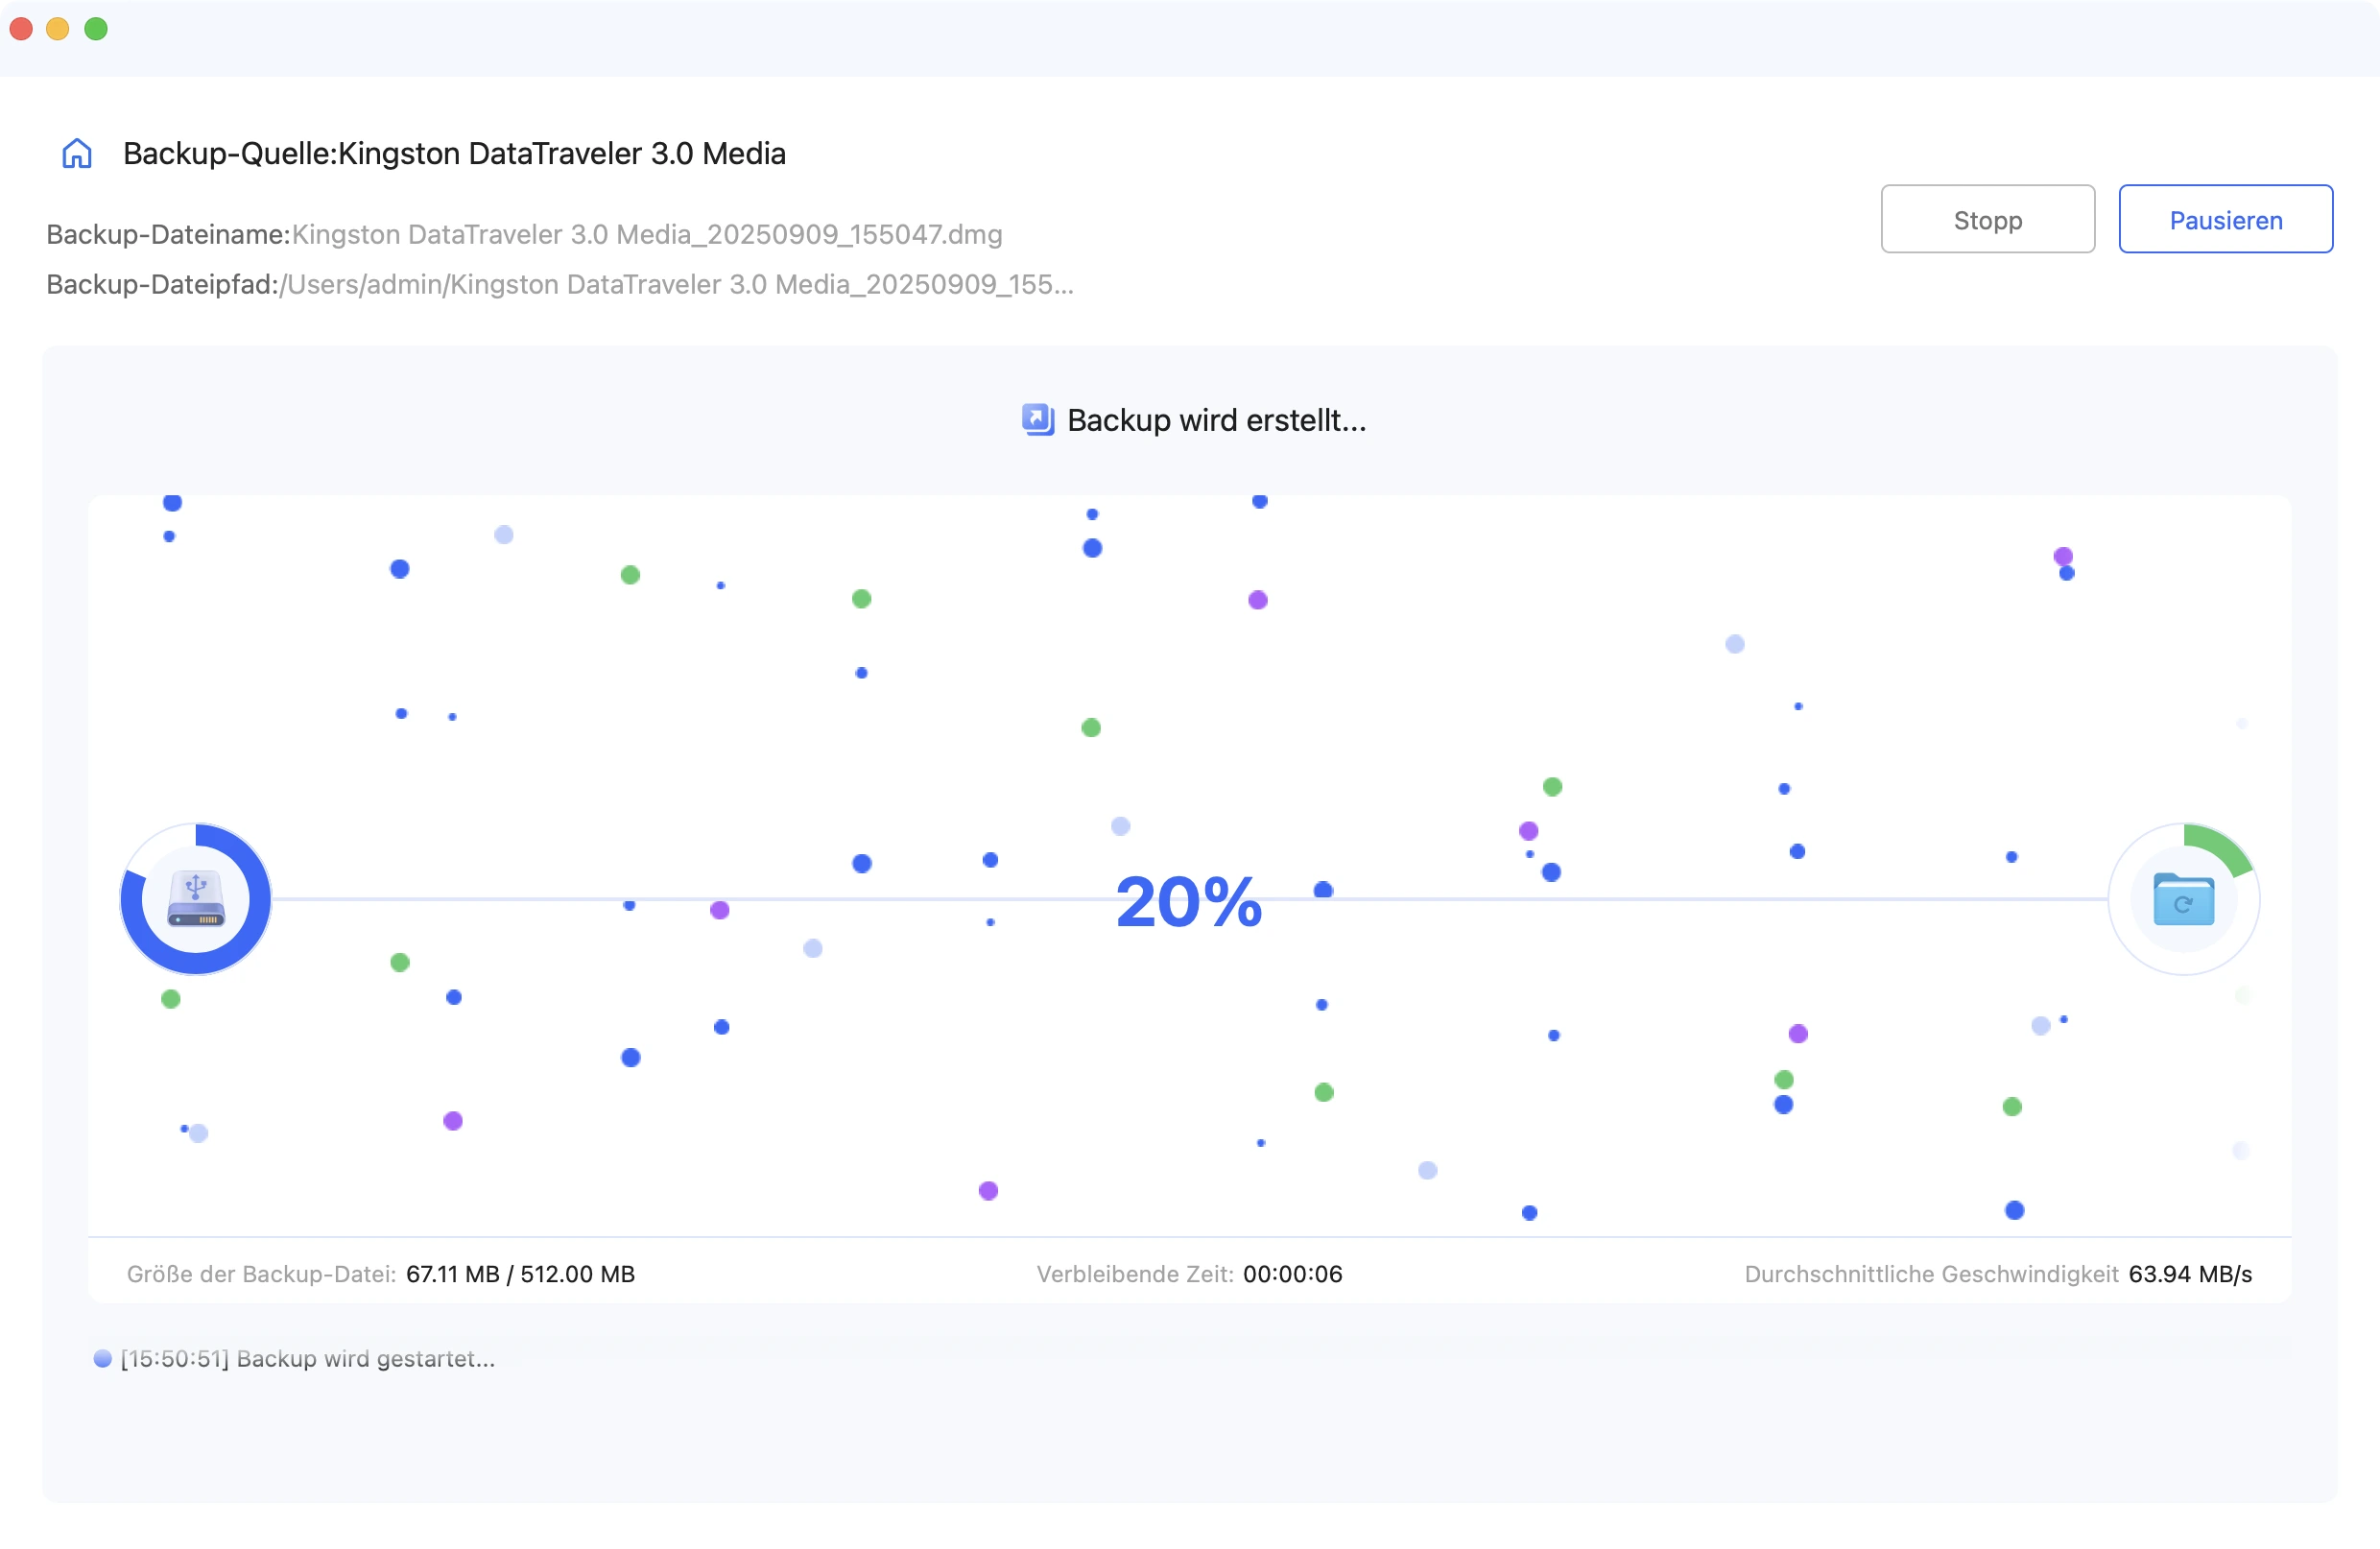
Task: Click the 67.11 MB / 512.00 MB size value
Action: tap(520, 1274)
